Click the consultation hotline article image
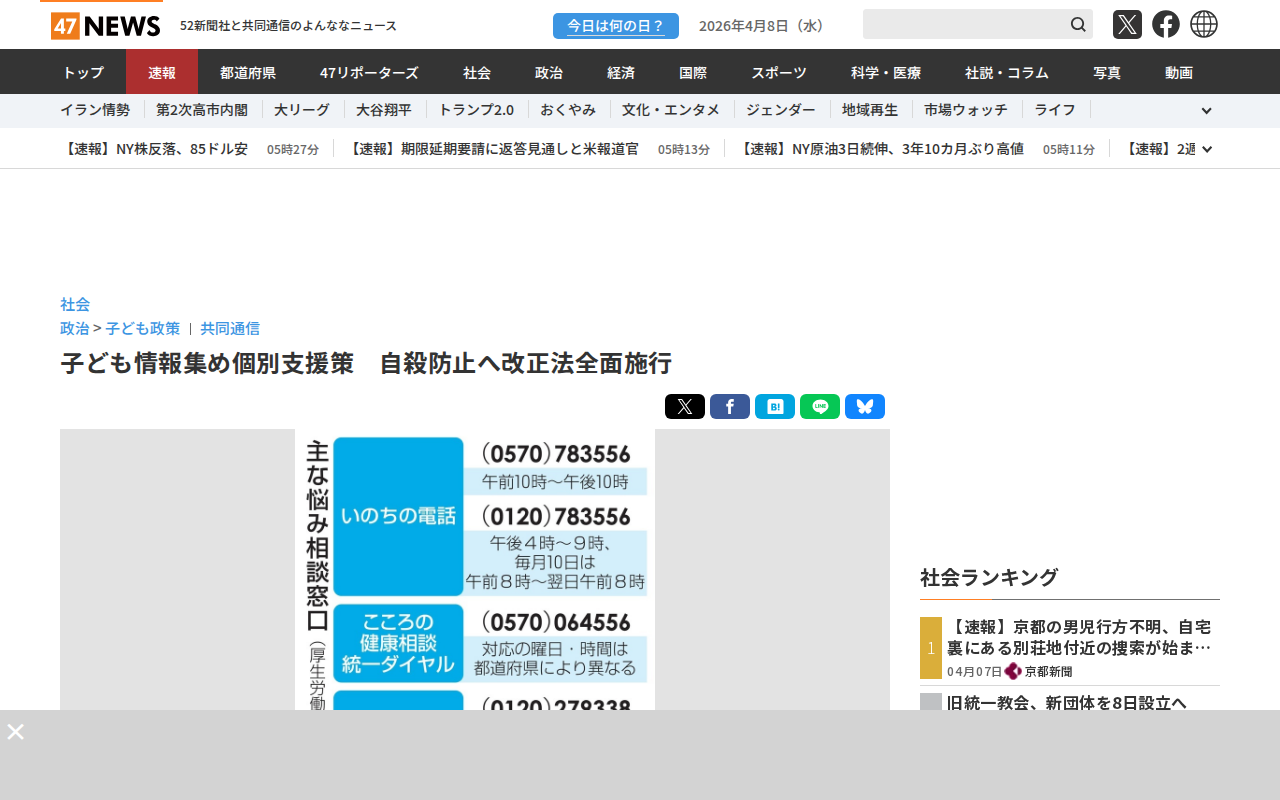 475,570
